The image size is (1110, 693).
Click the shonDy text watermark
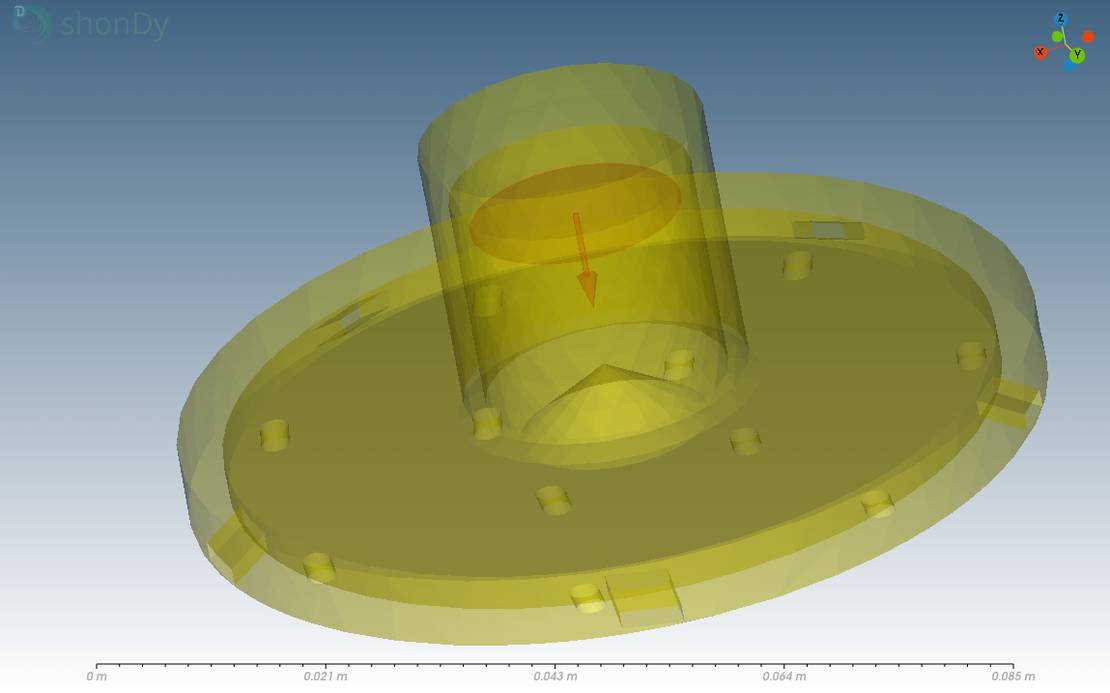115,25
